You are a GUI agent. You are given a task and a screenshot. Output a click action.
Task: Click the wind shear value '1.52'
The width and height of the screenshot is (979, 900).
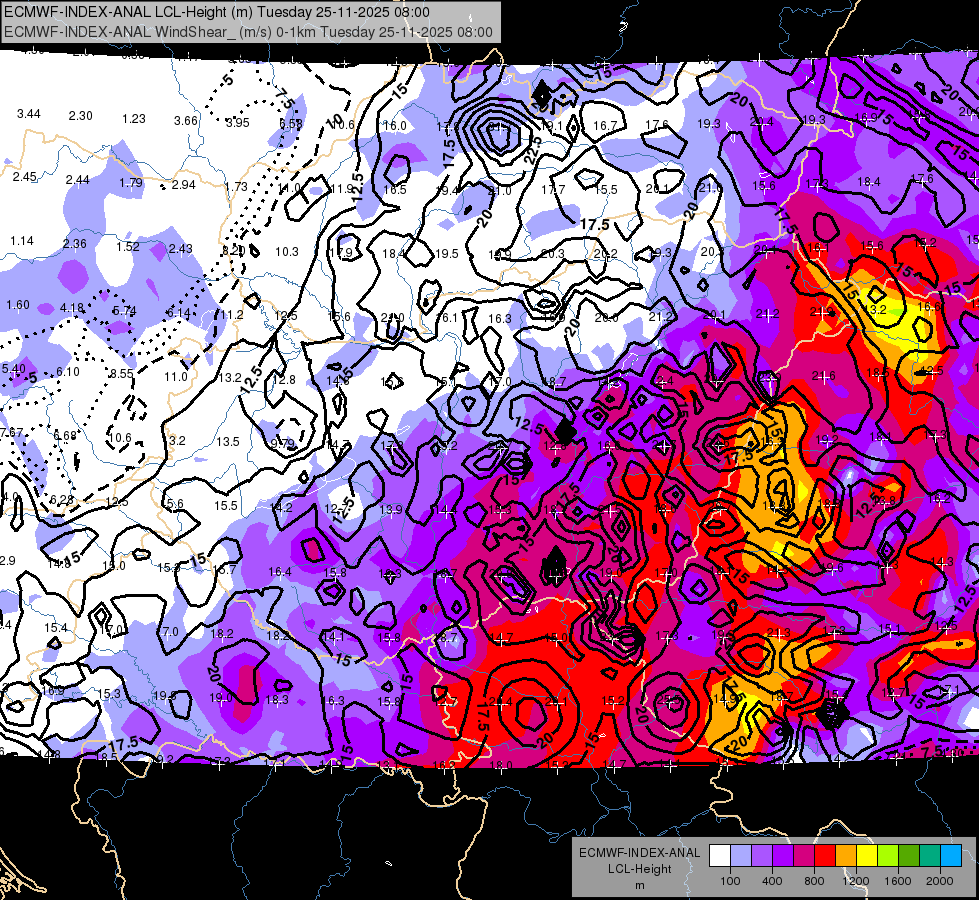click(128, 247)
